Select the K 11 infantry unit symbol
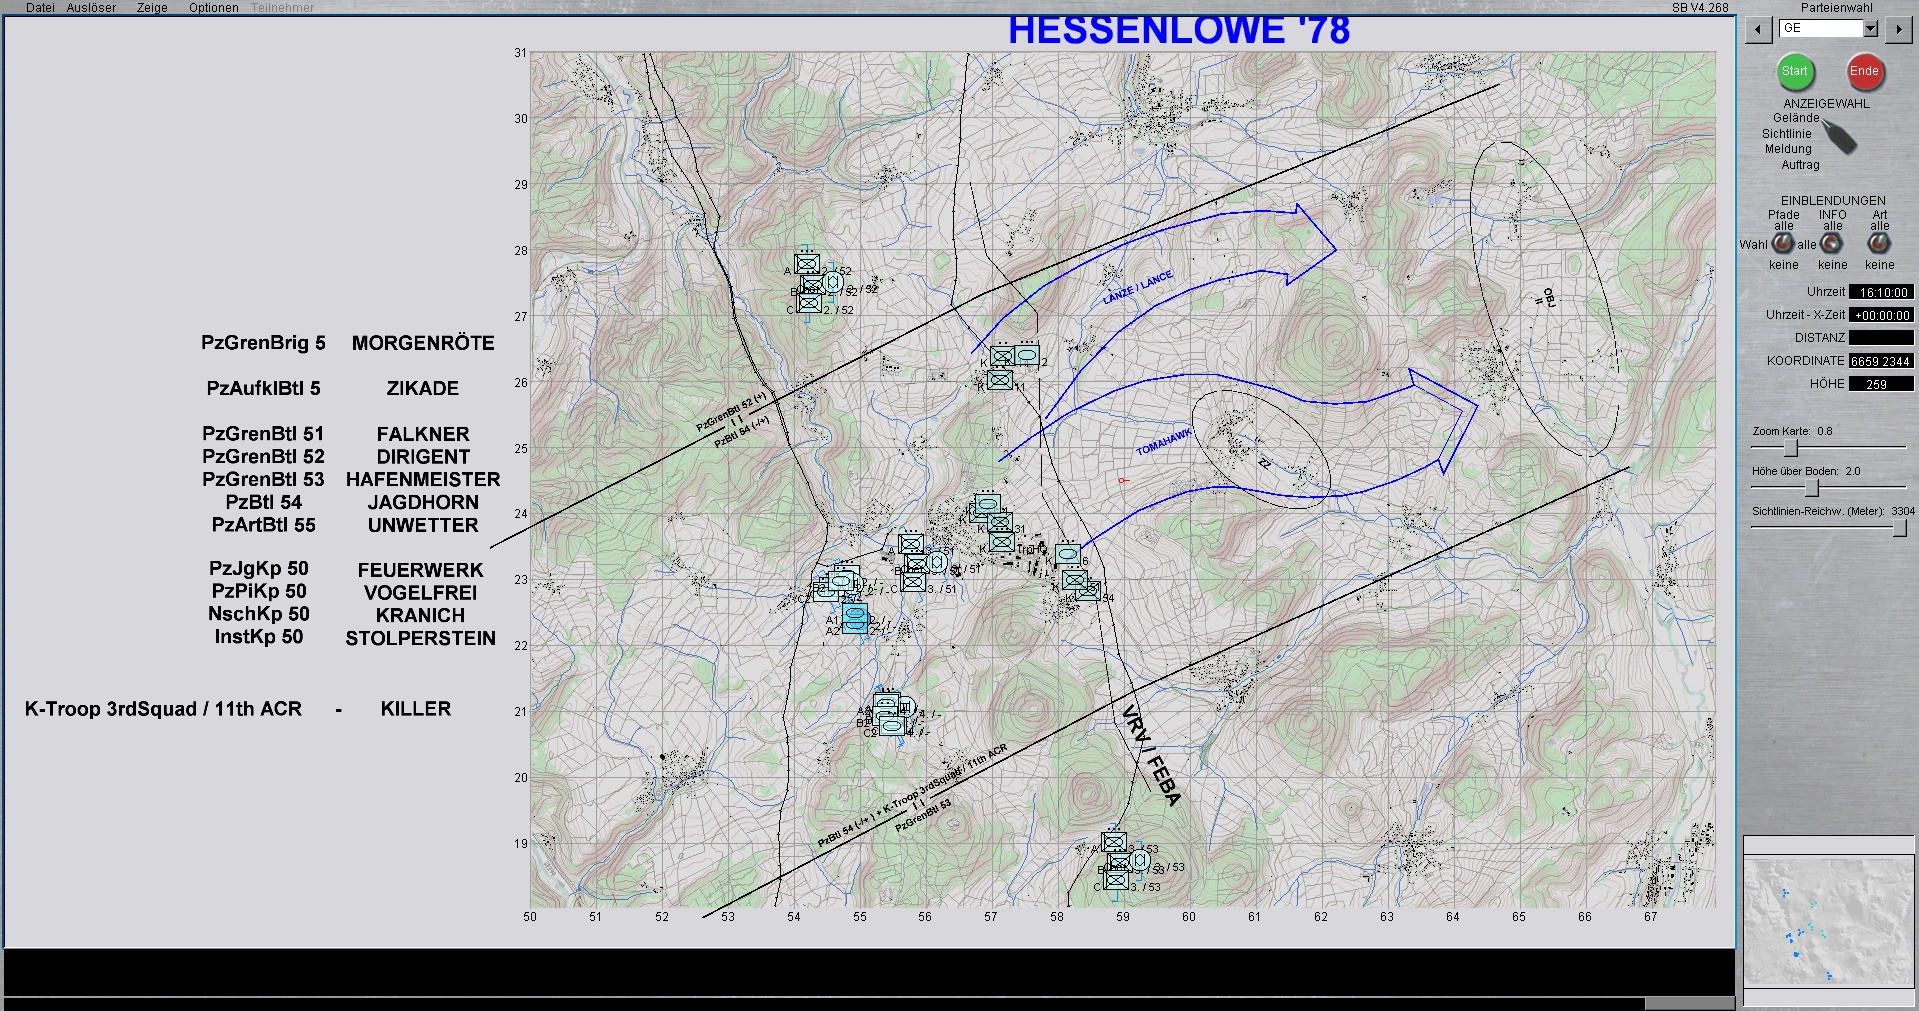Image resolution: width=1919 pixels, height=1011 pixels. coord(999,381)
